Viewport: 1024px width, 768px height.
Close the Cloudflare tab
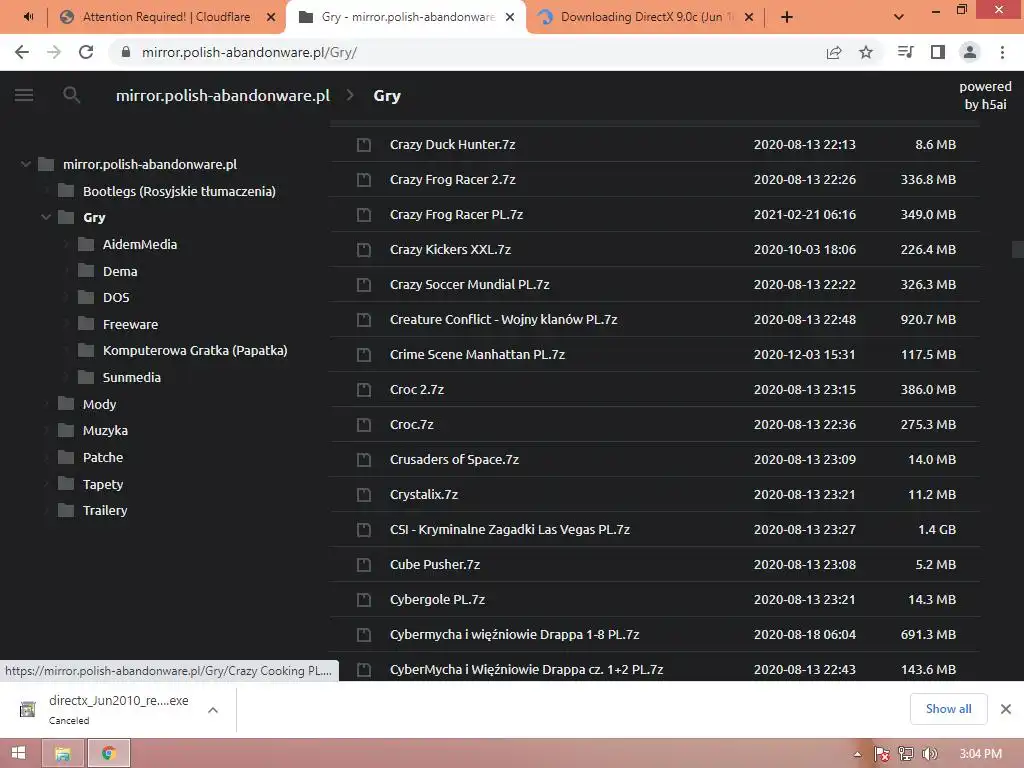tap(271, 18)
